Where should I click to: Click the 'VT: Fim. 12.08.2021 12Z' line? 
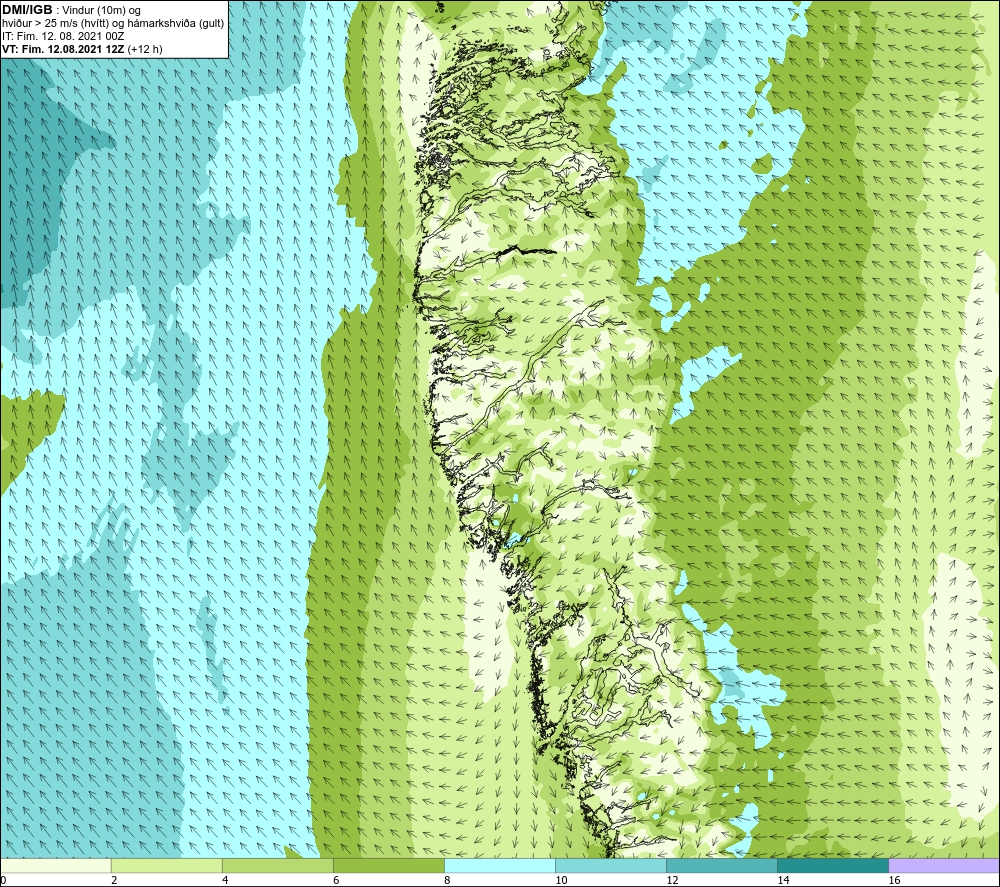point(82,49)
